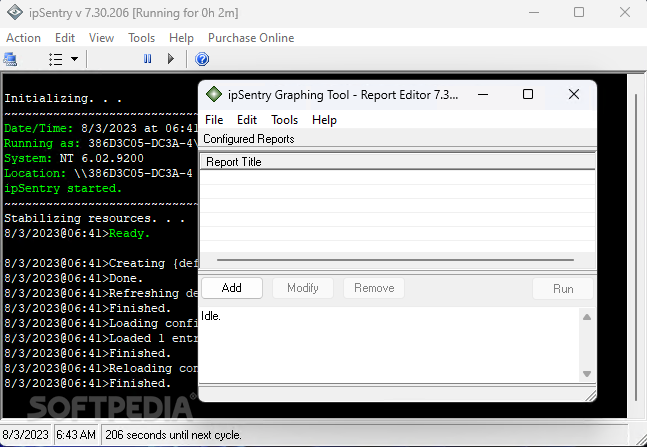Click the list view icon in ipSentry toolbar
The height and width of the screenshot is (447, 647).
point(56,59)
